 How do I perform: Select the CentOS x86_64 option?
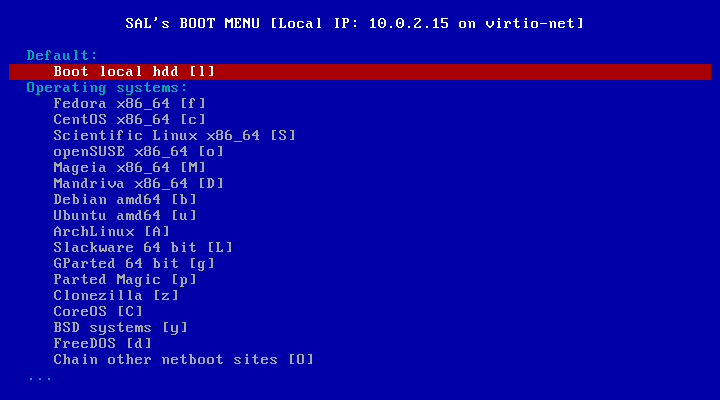click(129, 119)
